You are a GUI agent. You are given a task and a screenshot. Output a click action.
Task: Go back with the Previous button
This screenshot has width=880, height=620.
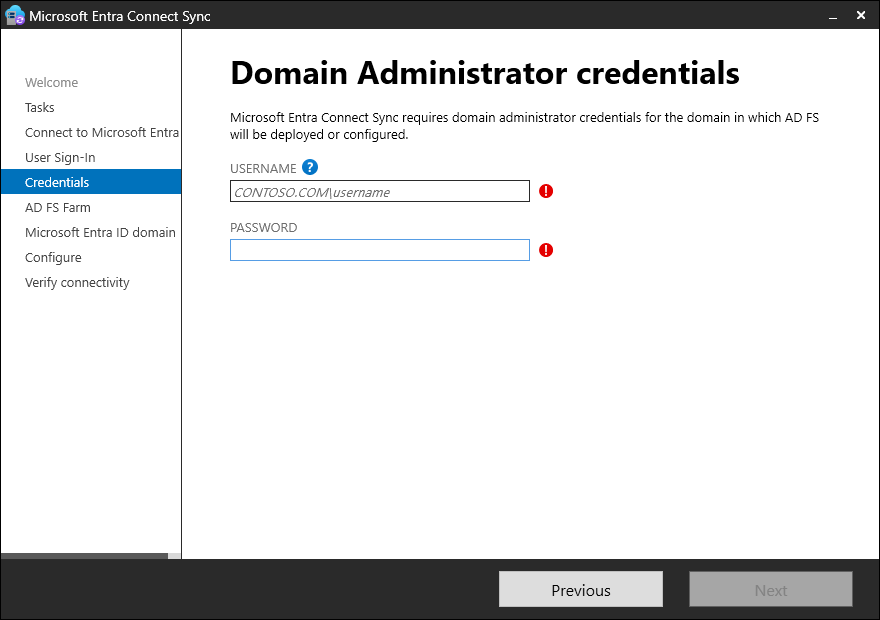pos(581,589)
